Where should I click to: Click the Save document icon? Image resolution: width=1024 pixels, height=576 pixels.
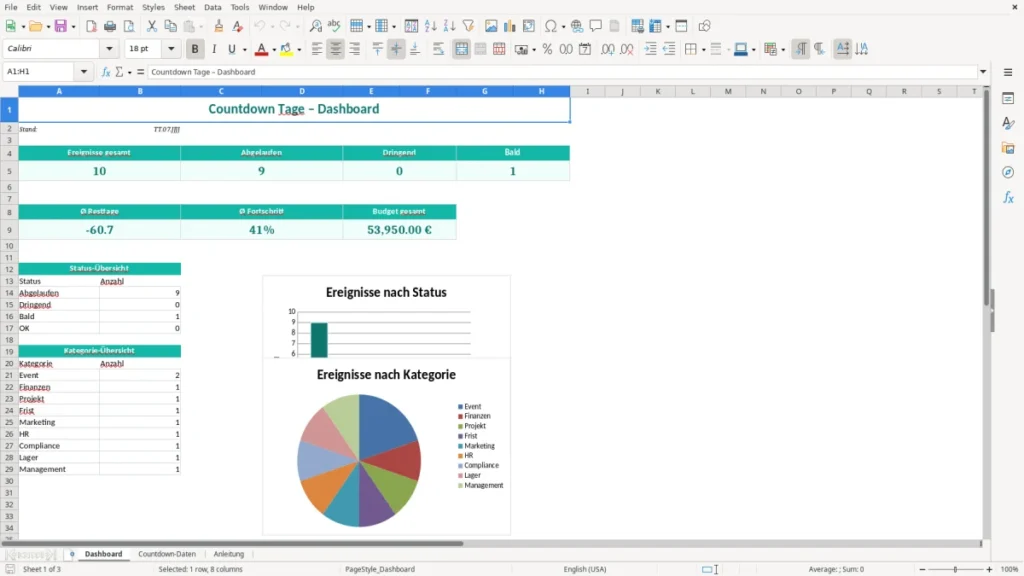click(61, 26)
